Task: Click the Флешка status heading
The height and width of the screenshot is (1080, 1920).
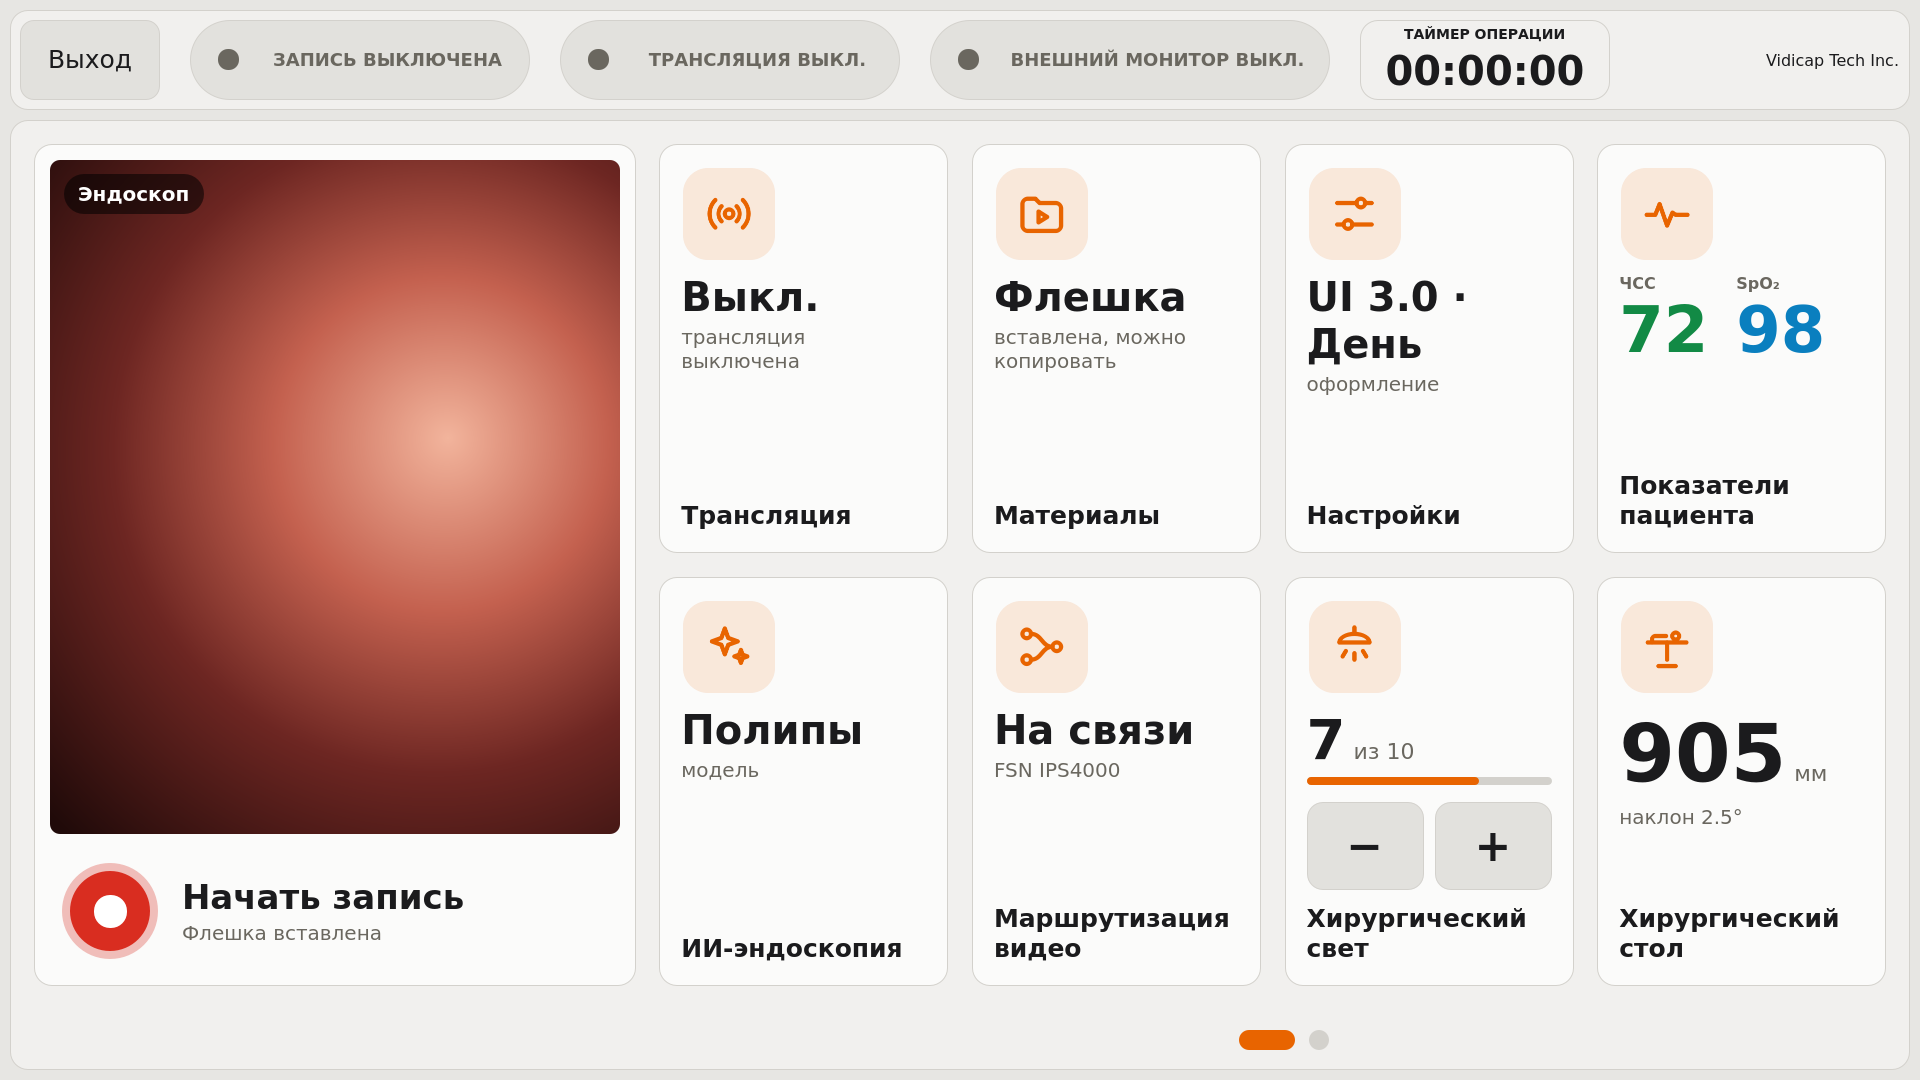Action: 1089,297
